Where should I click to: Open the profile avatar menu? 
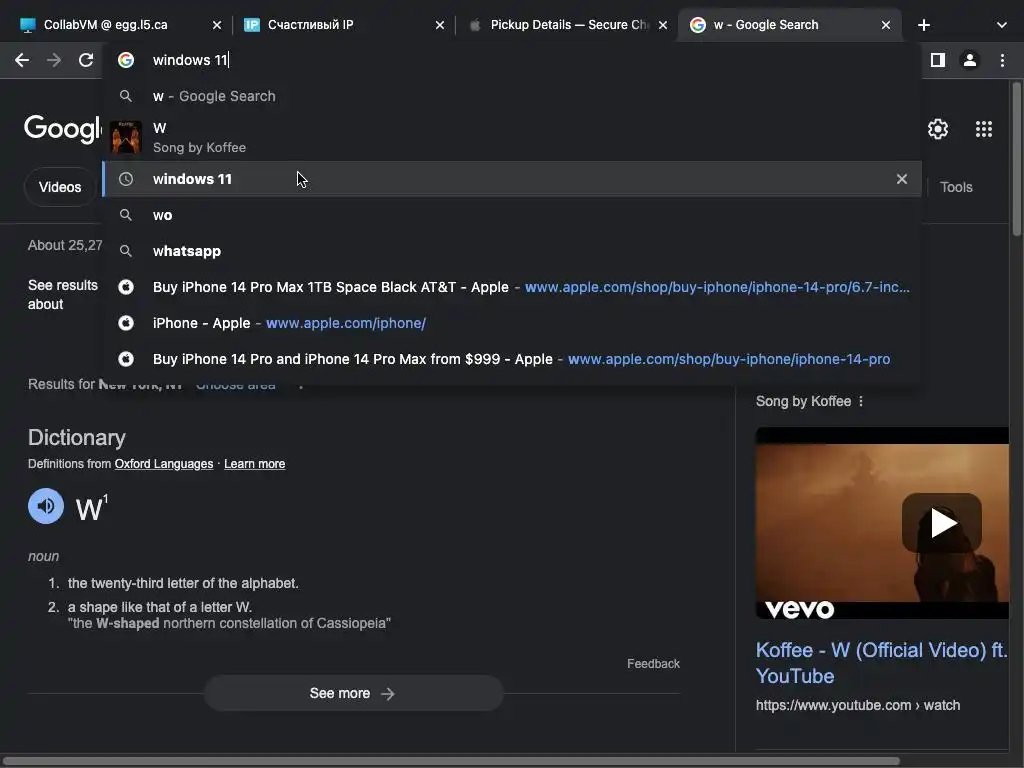pos(970,60)
